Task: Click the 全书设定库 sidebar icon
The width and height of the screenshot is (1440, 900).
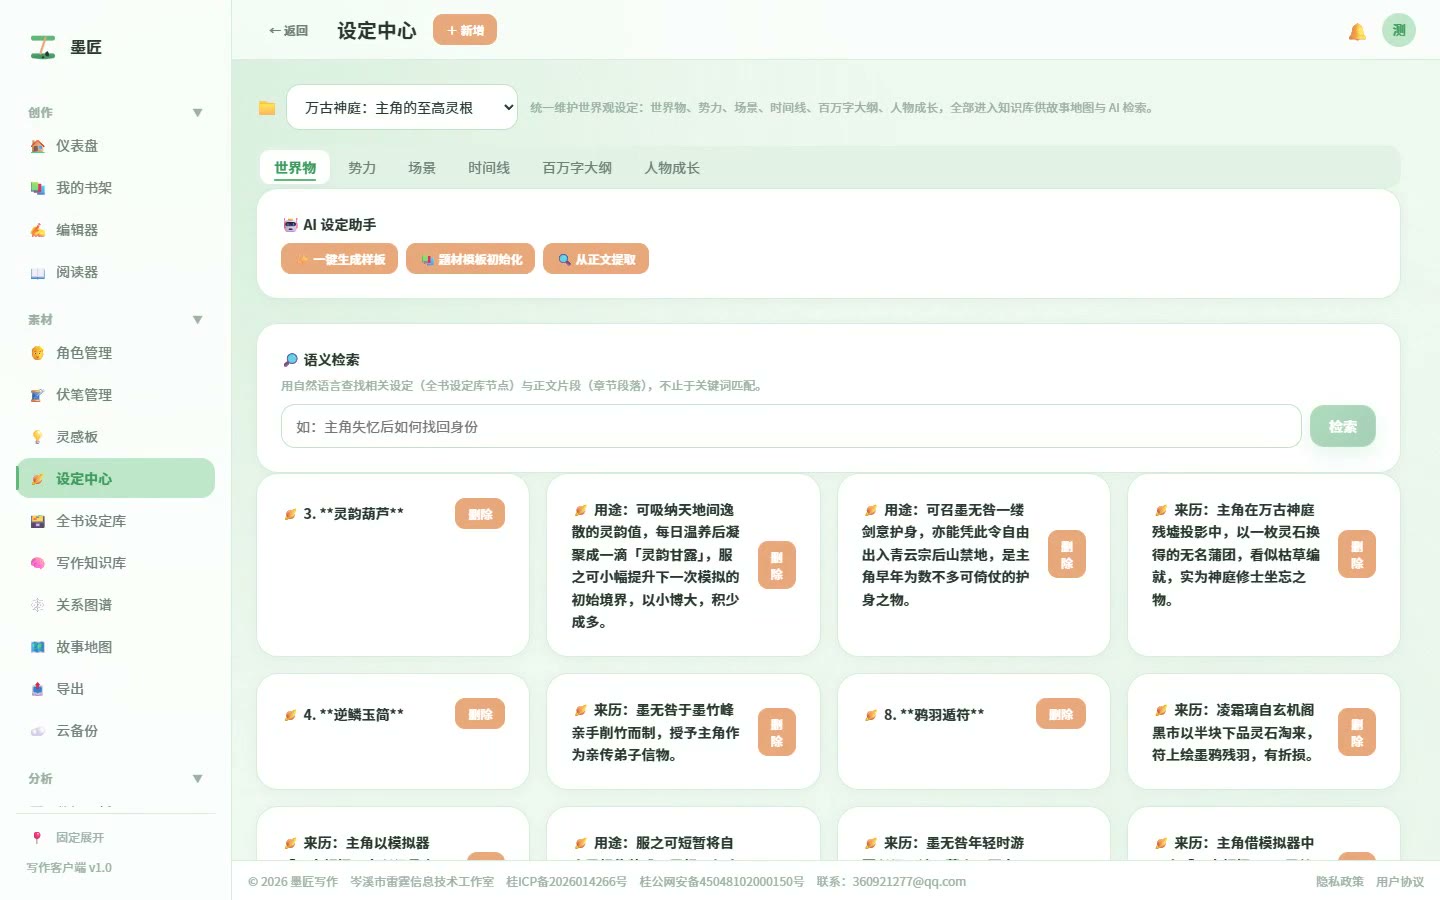Action: coord(37,521)
